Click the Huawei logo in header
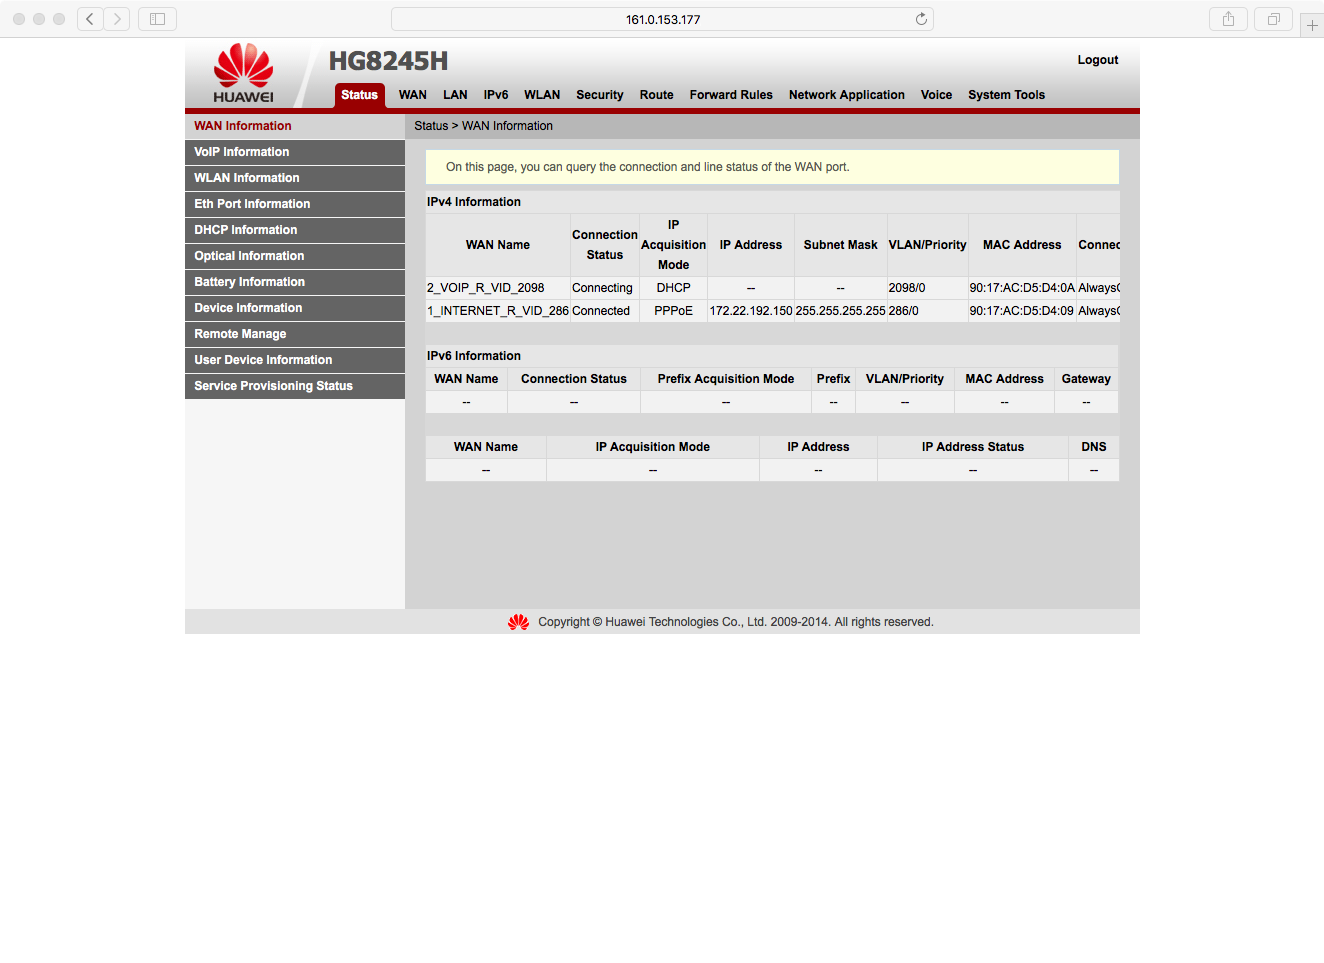This screenshot has height=963, width=1324. tap(243, 73)
